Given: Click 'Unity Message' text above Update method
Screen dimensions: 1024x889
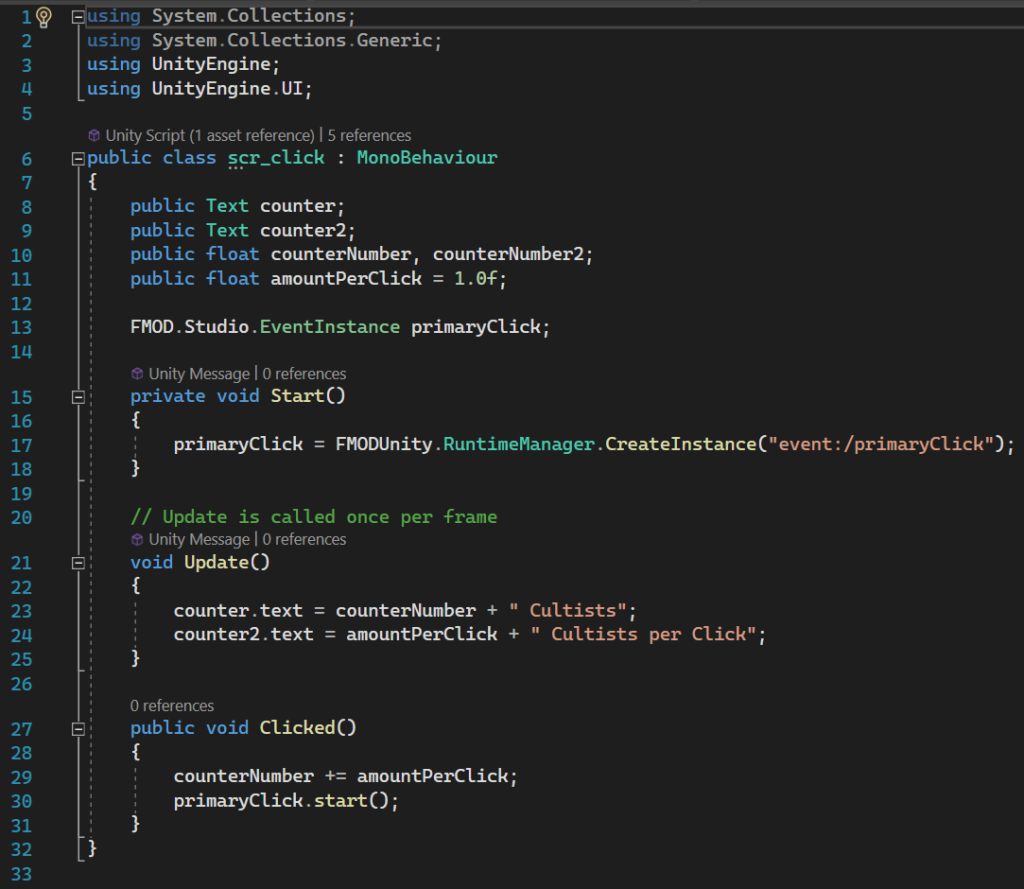Looking at the screenshot, I should (199, 540).
